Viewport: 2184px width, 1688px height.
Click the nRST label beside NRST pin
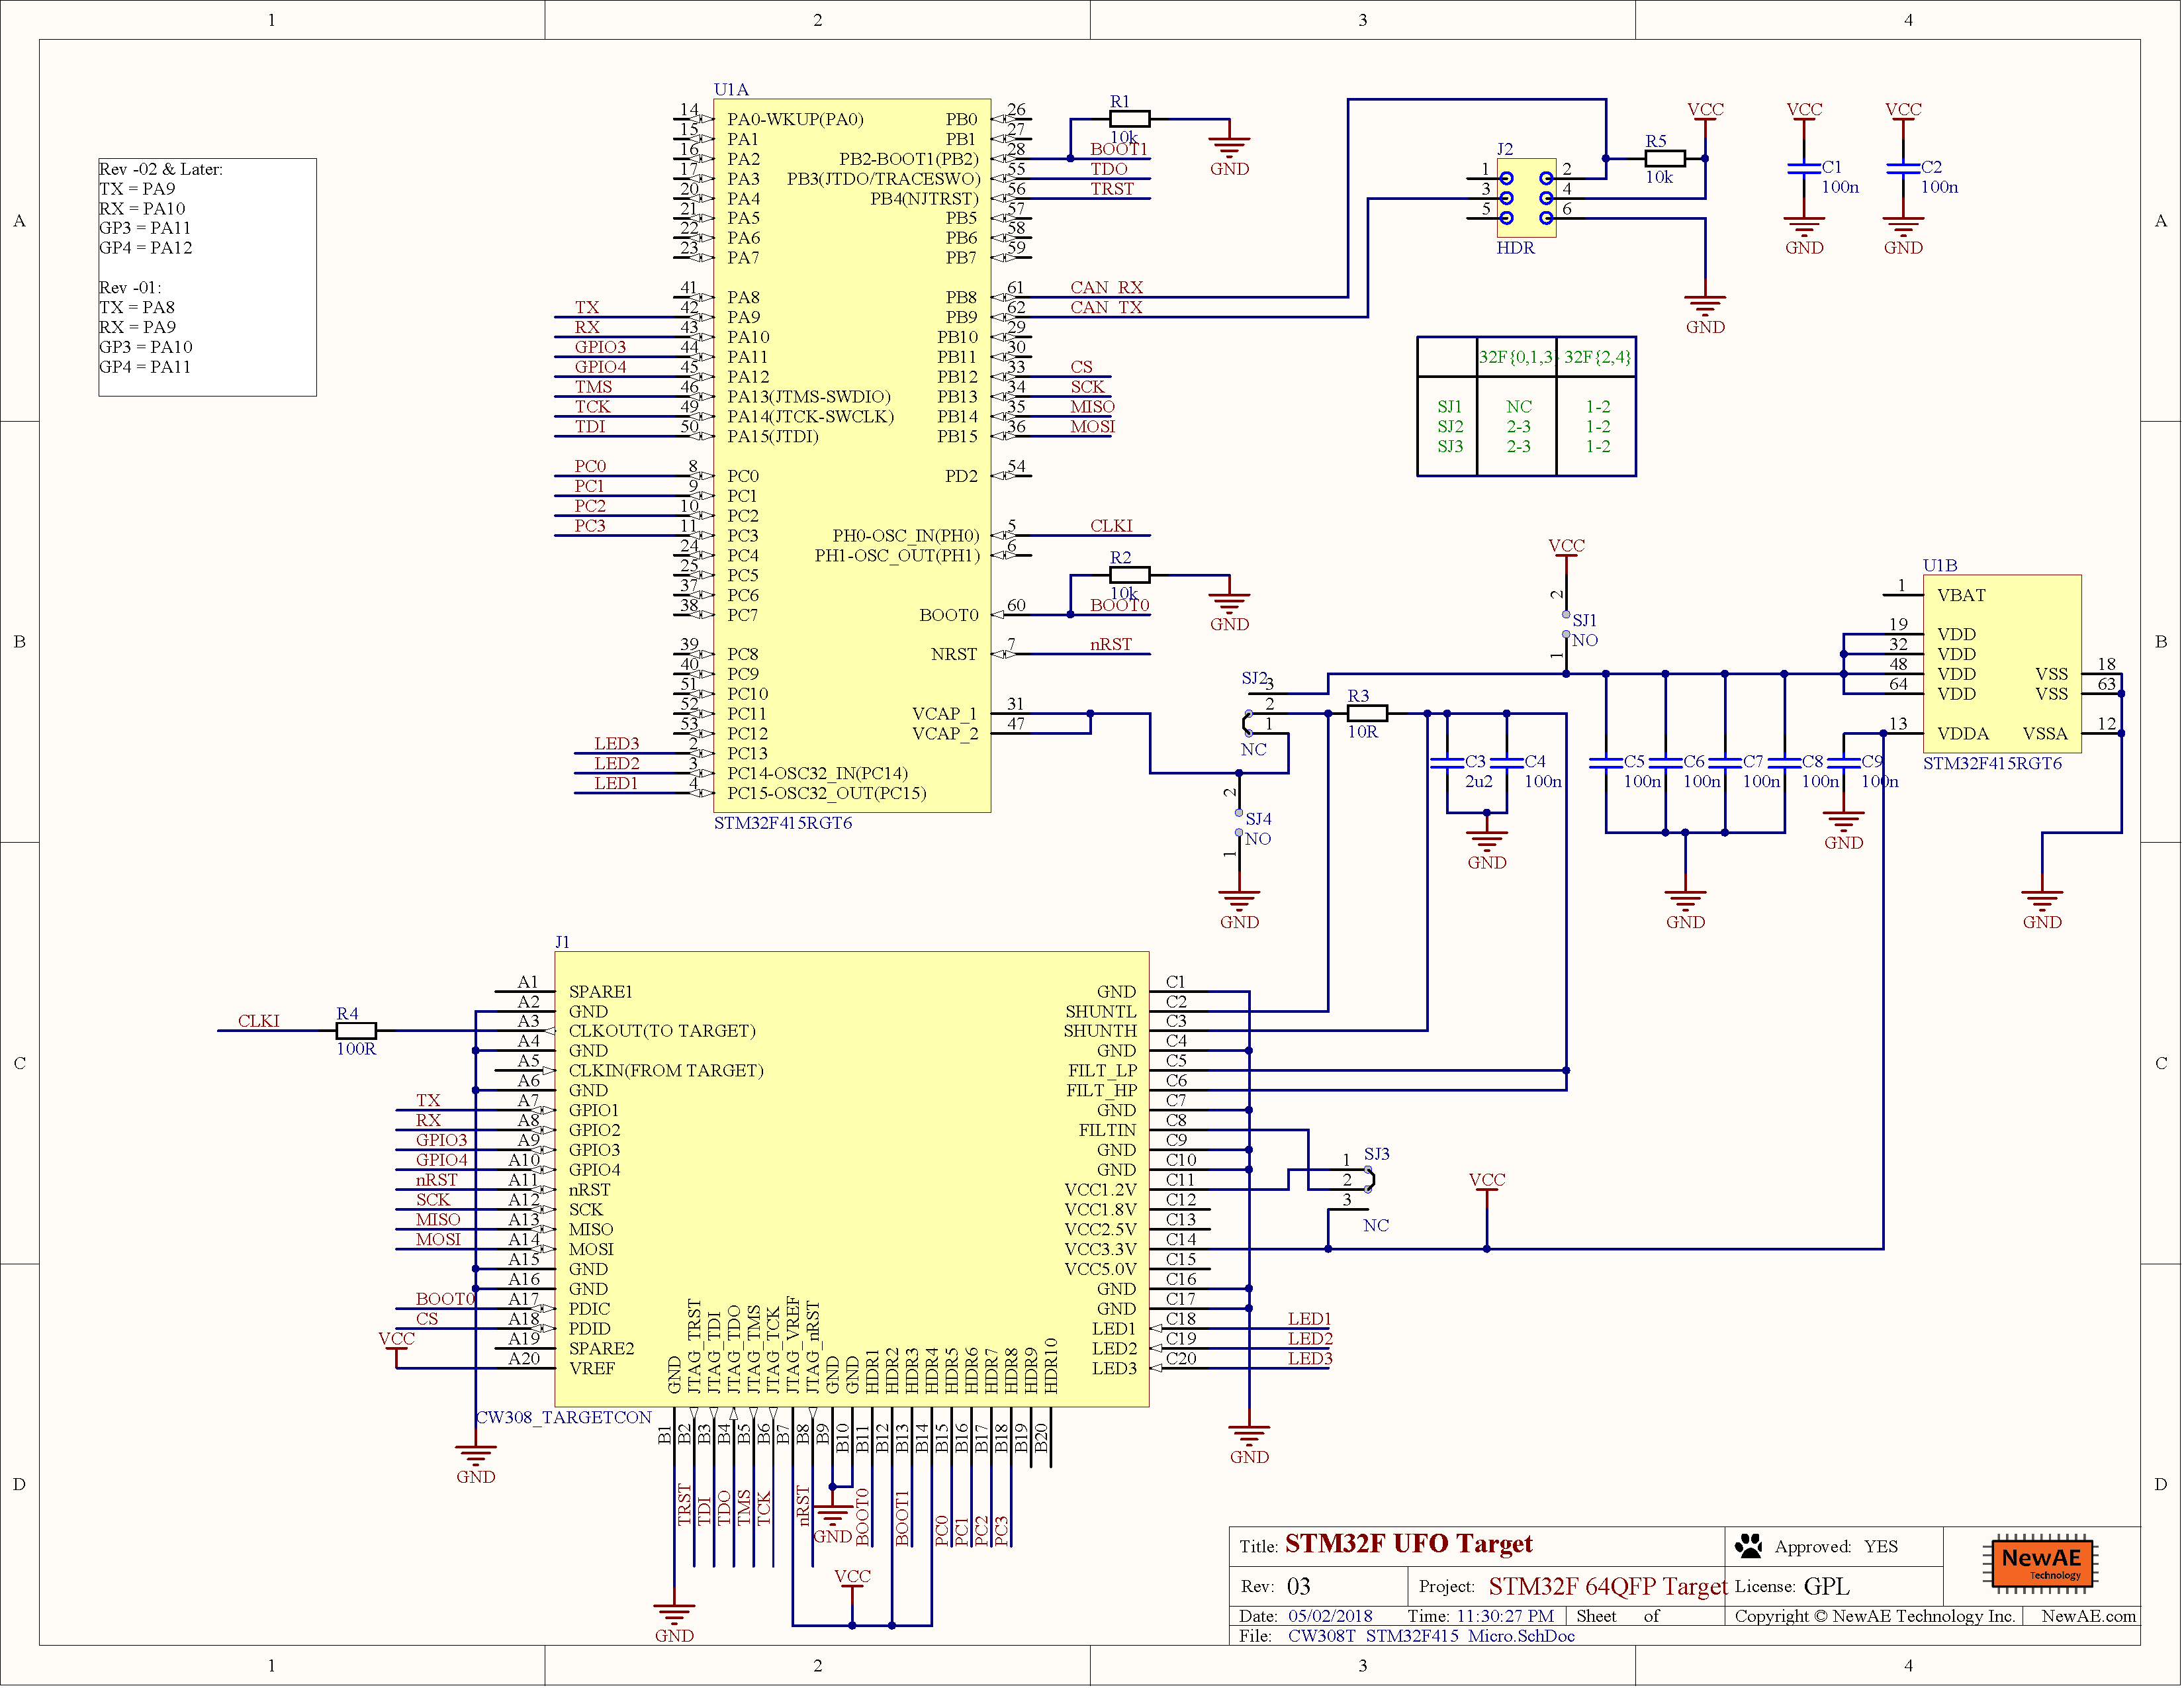1112,645
